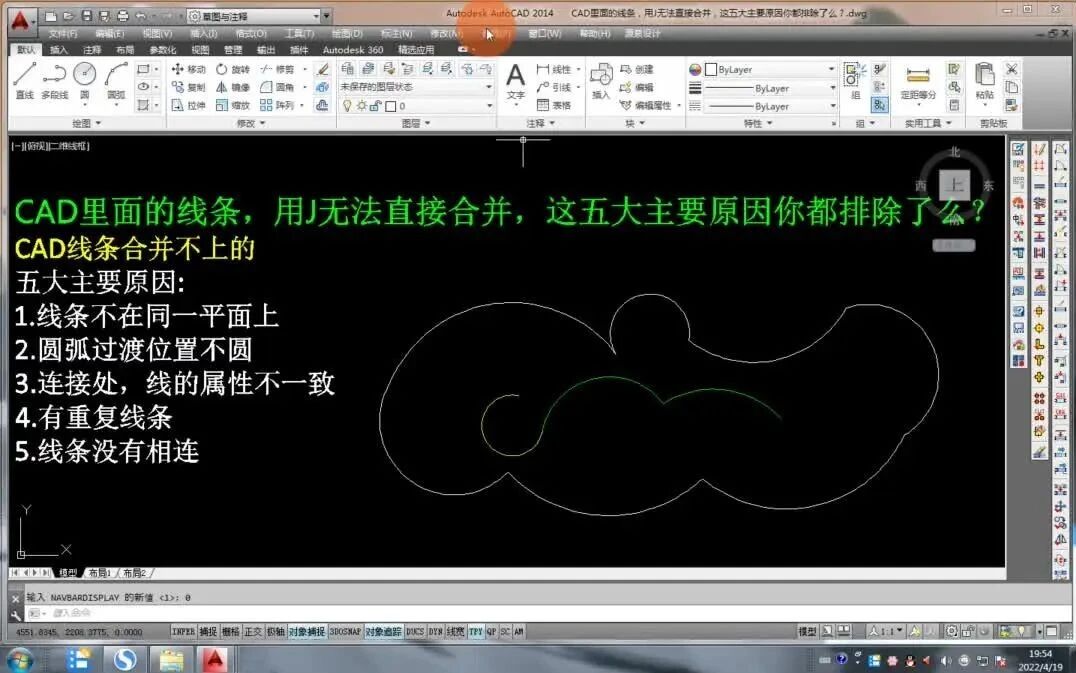Open the red AutoCAD application menu button
The width and height of the screenshot is (1076, 673).
[x=21, y=21]
